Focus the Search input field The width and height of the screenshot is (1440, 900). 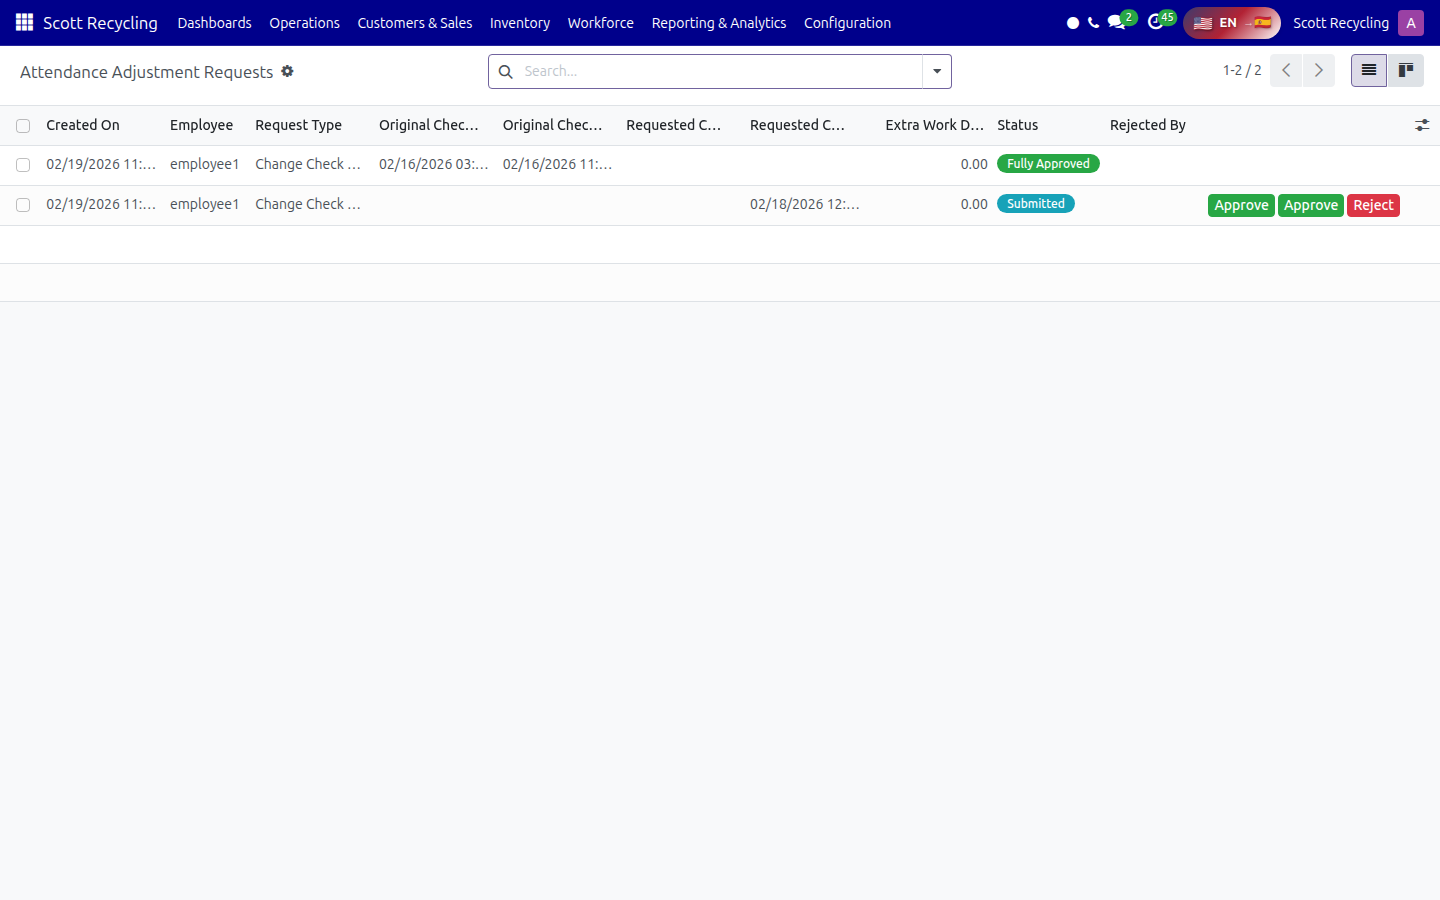[720, 72]
